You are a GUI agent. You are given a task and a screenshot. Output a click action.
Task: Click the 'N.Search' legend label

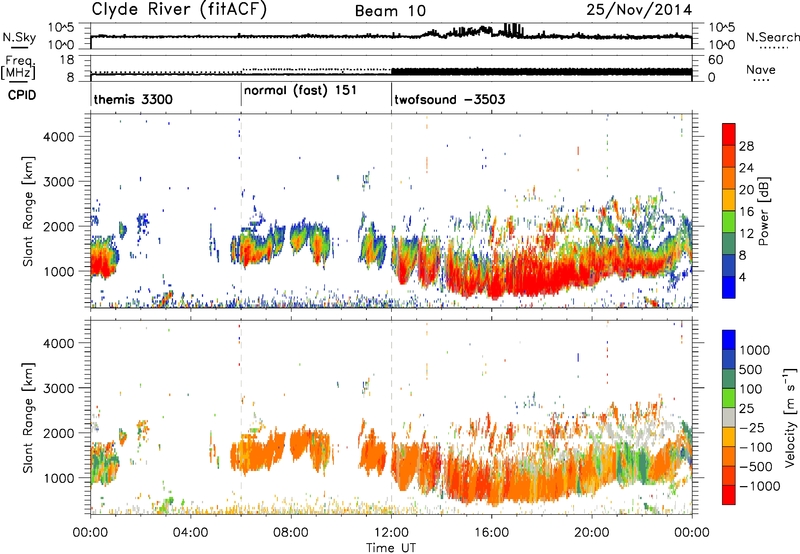772,37
